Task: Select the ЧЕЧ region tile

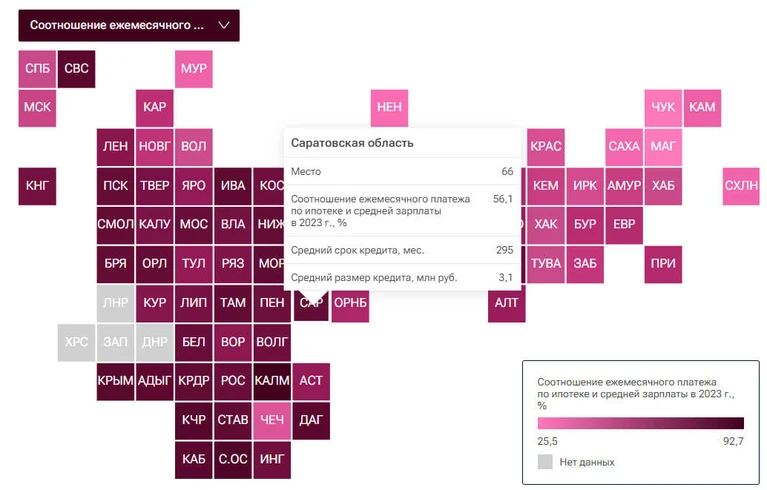Action: [x=272, y=421]
